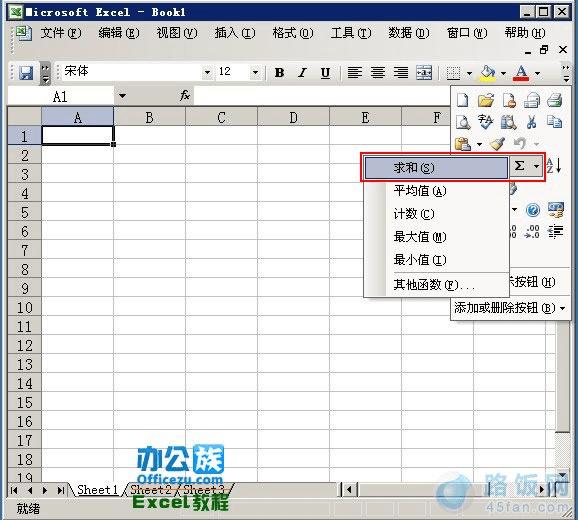The width and height of the screenshot is (578, 520).
Task: Click the Print icon
Action: pyautogui.click(x=554, y=100)
